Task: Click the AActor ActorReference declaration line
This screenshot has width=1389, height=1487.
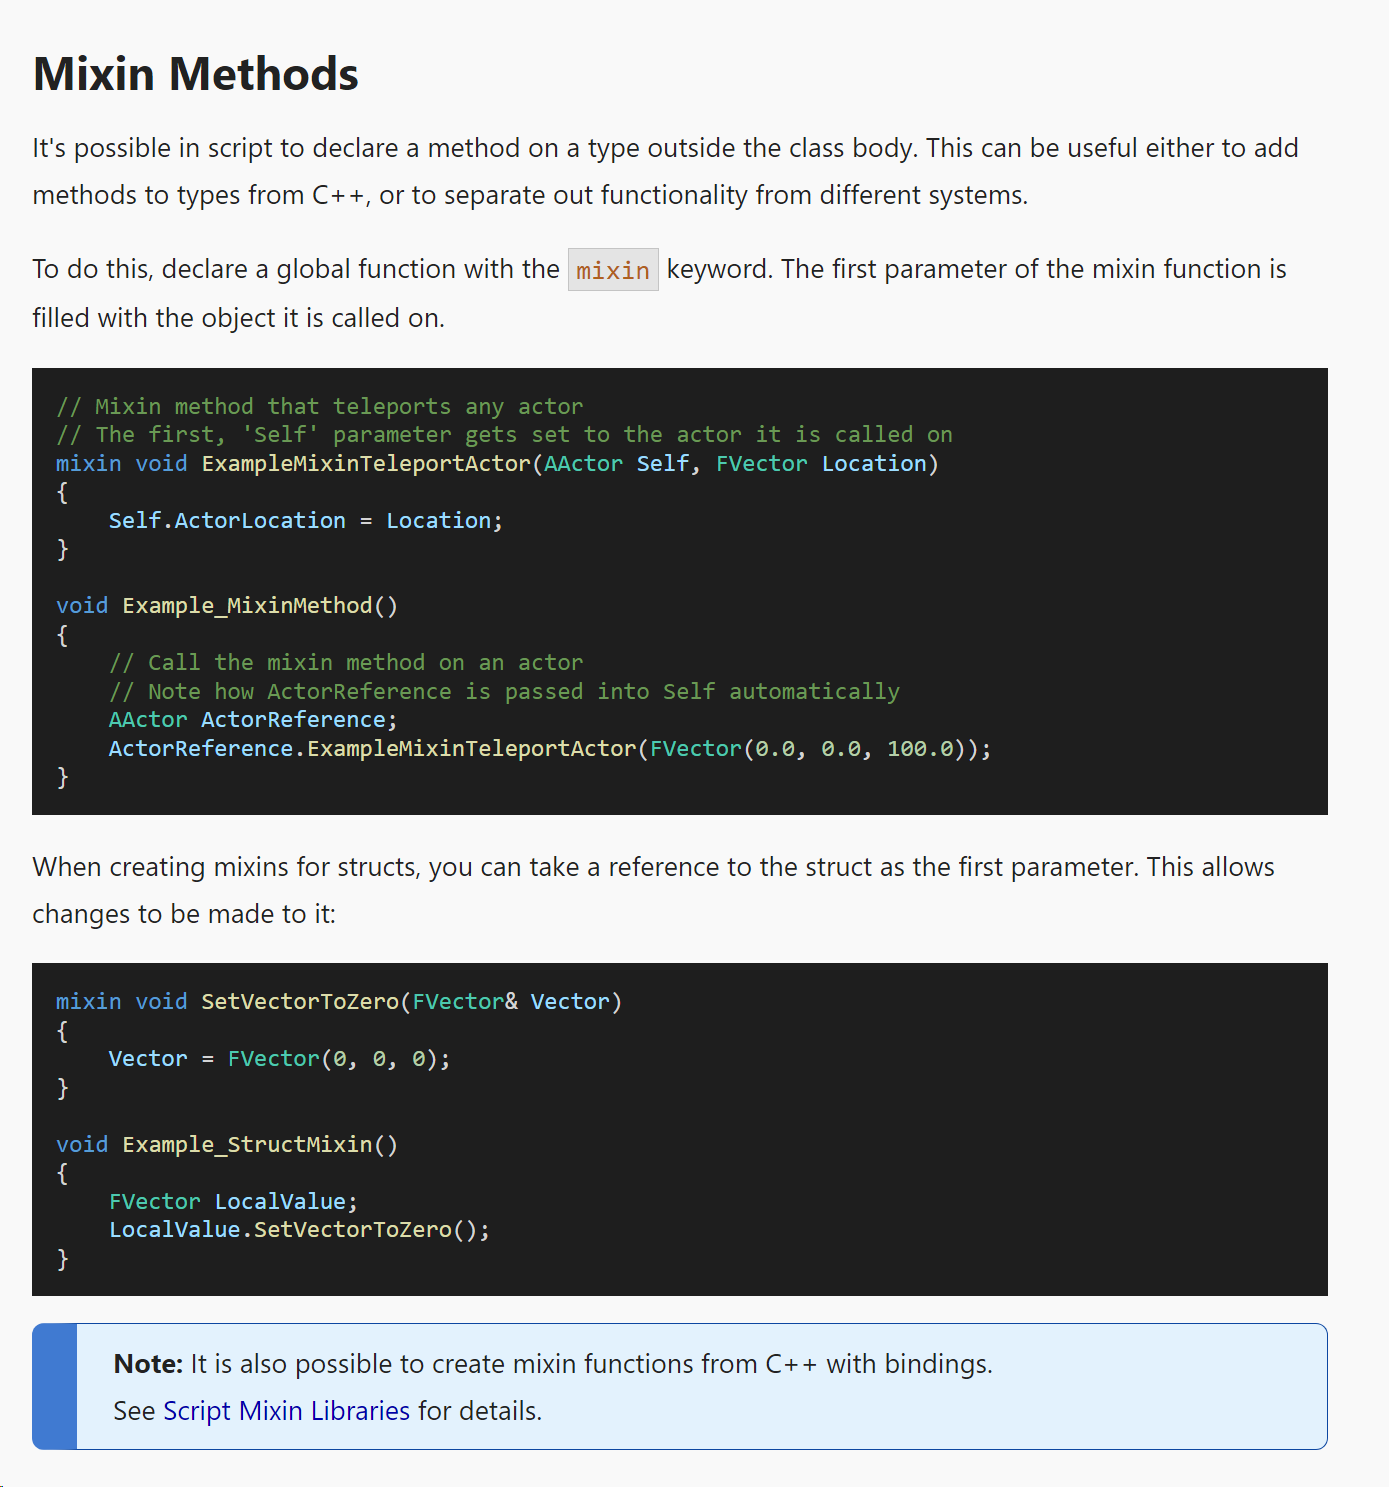Action: 252,720
